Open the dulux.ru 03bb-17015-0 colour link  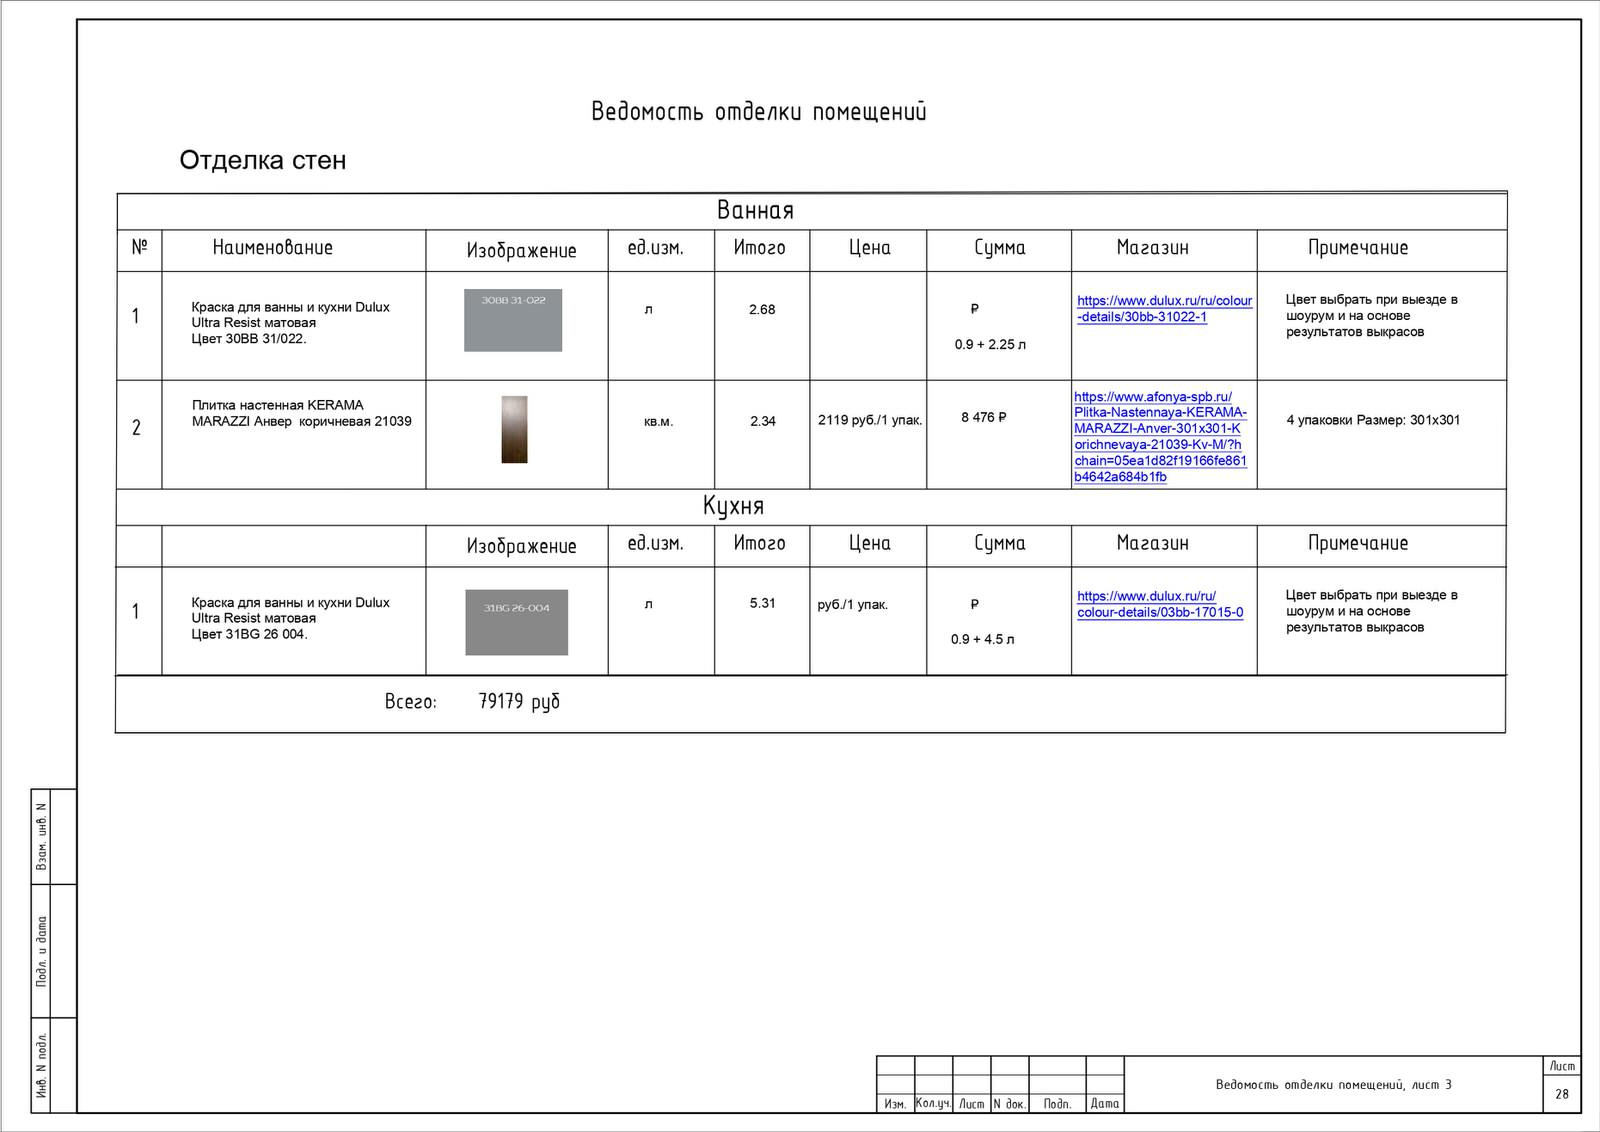[1160, 604]
